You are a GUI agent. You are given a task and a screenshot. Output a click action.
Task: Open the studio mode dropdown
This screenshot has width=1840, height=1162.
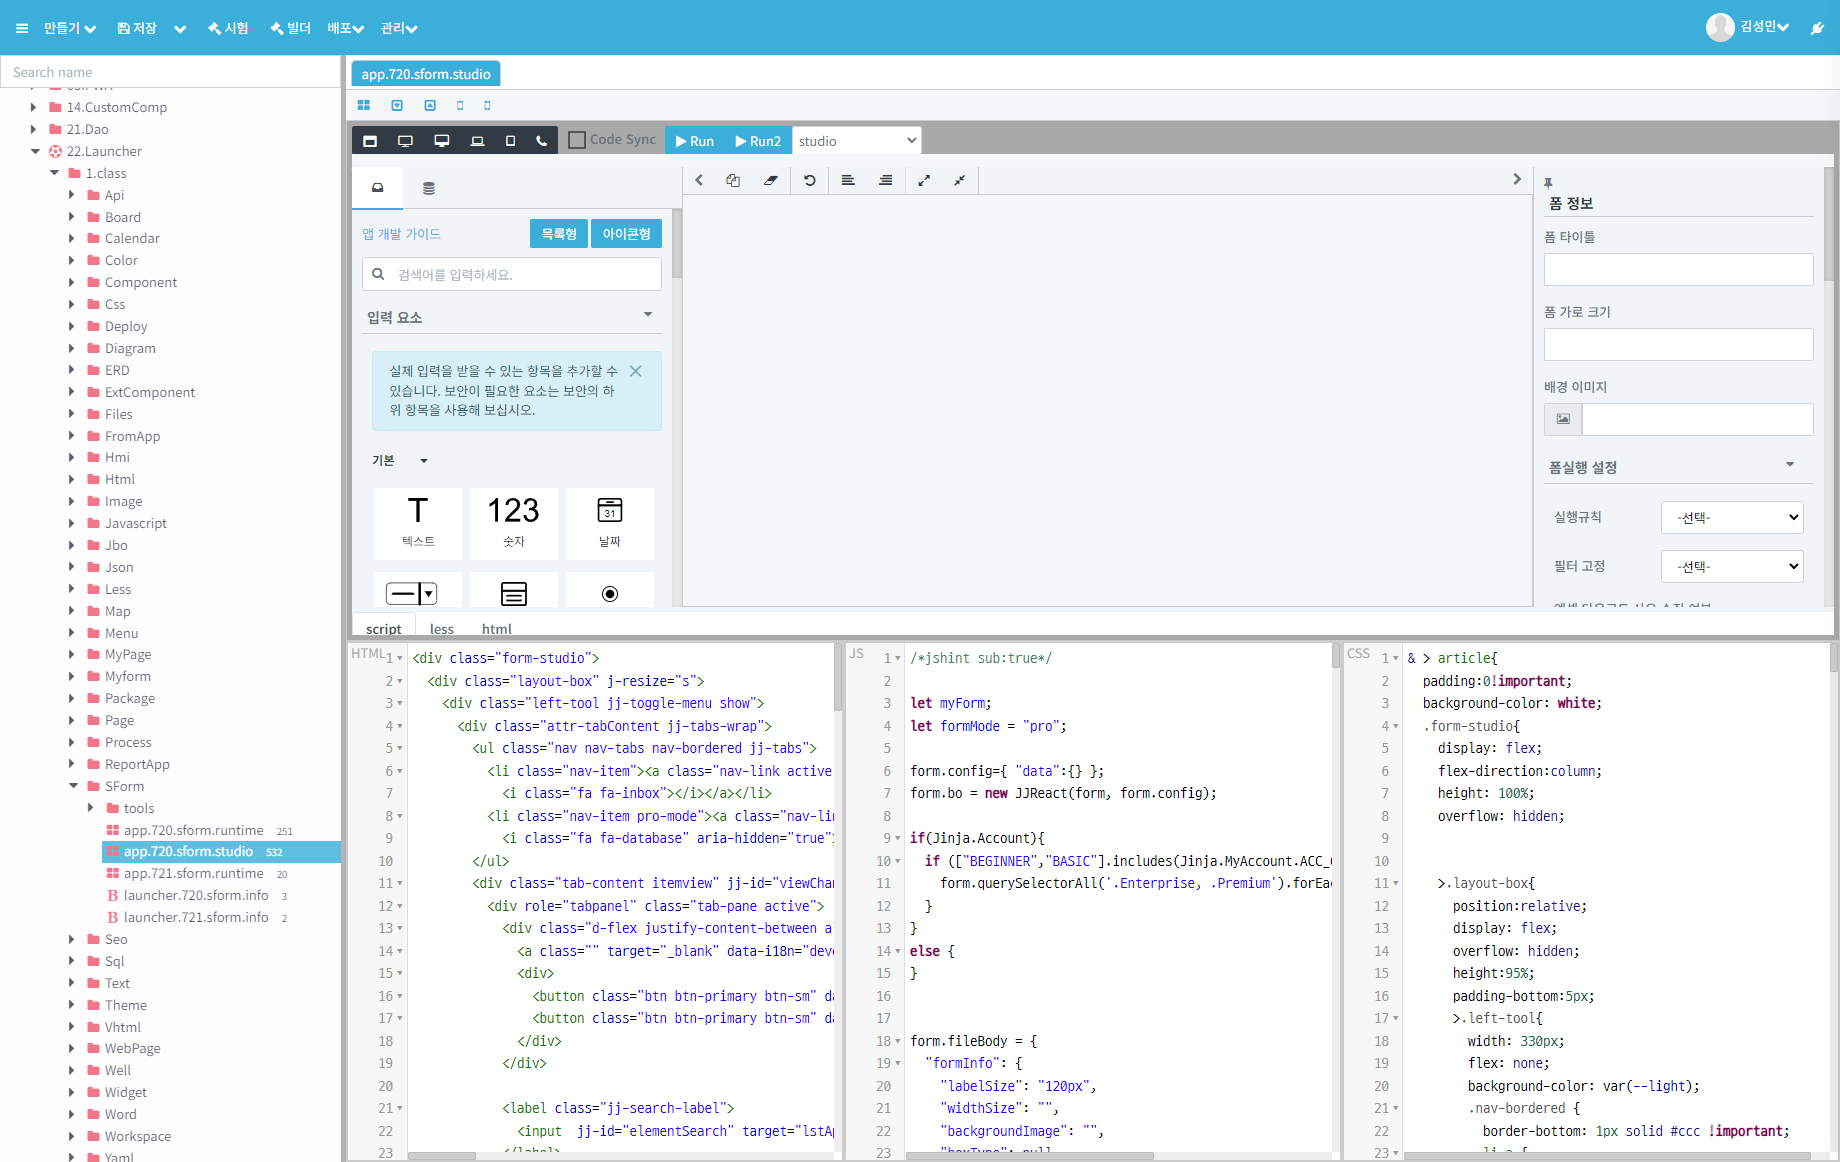point(856,141)
